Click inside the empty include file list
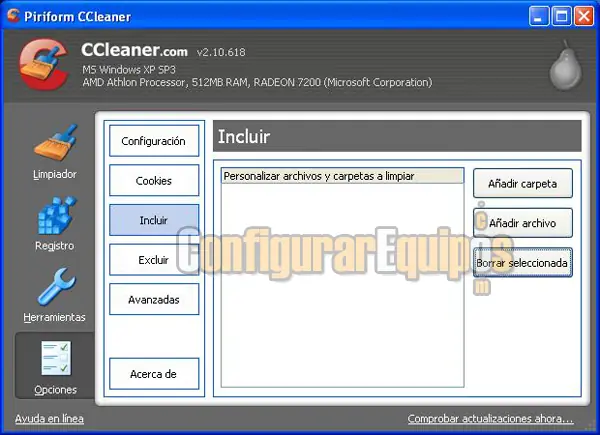 342,285
